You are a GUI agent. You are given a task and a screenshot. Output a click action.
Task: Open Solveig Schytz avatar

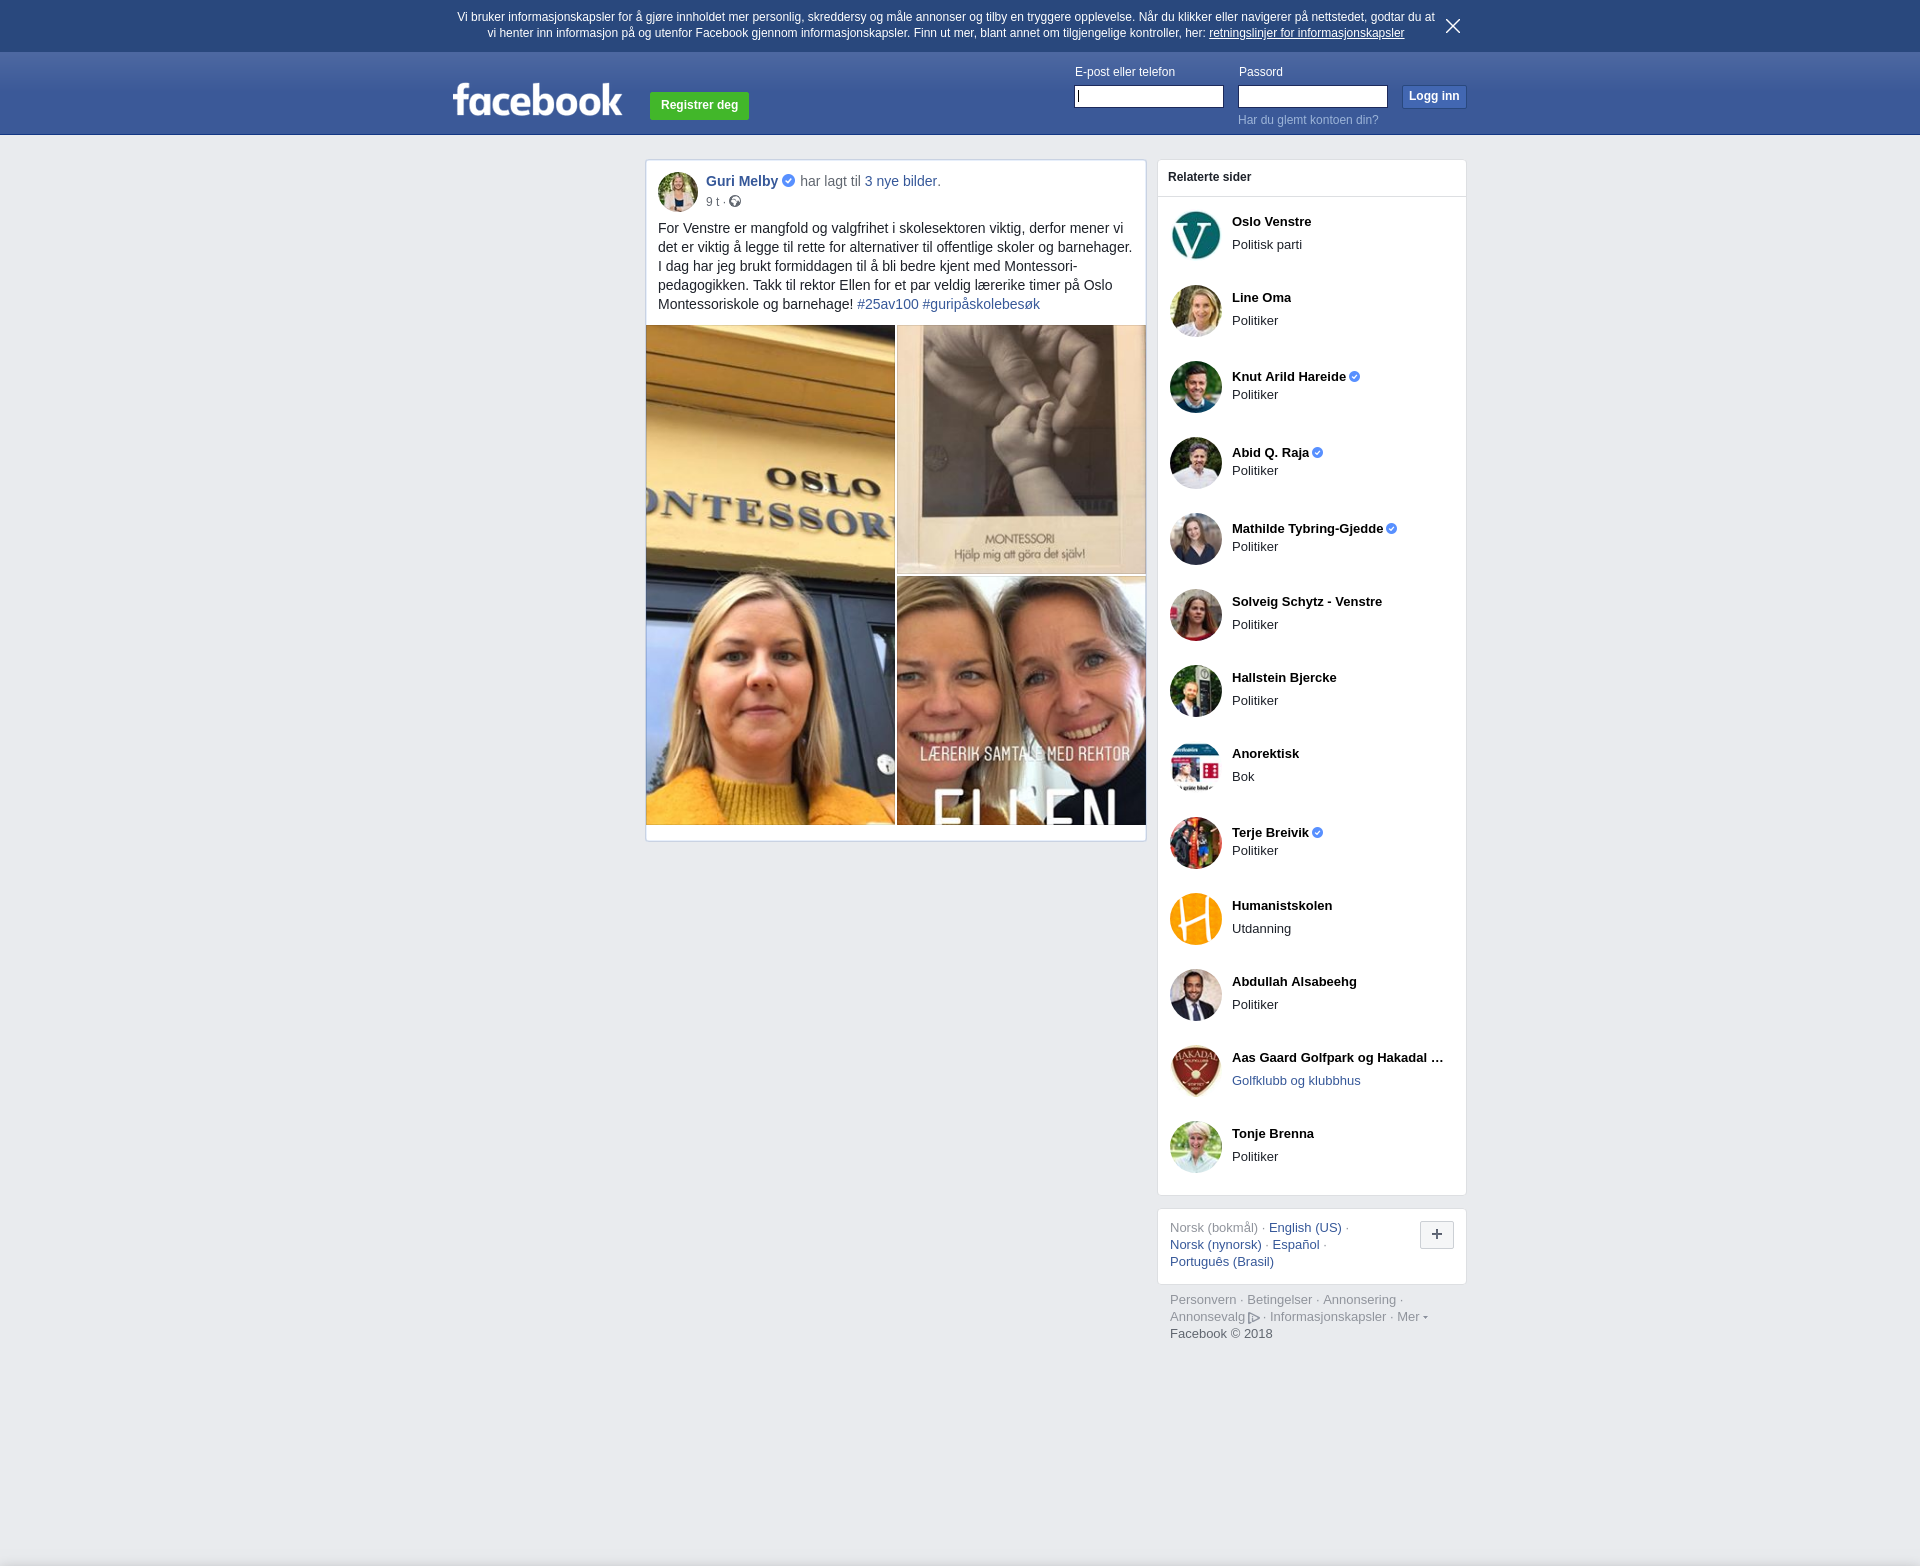click(x=1196, y=615)
